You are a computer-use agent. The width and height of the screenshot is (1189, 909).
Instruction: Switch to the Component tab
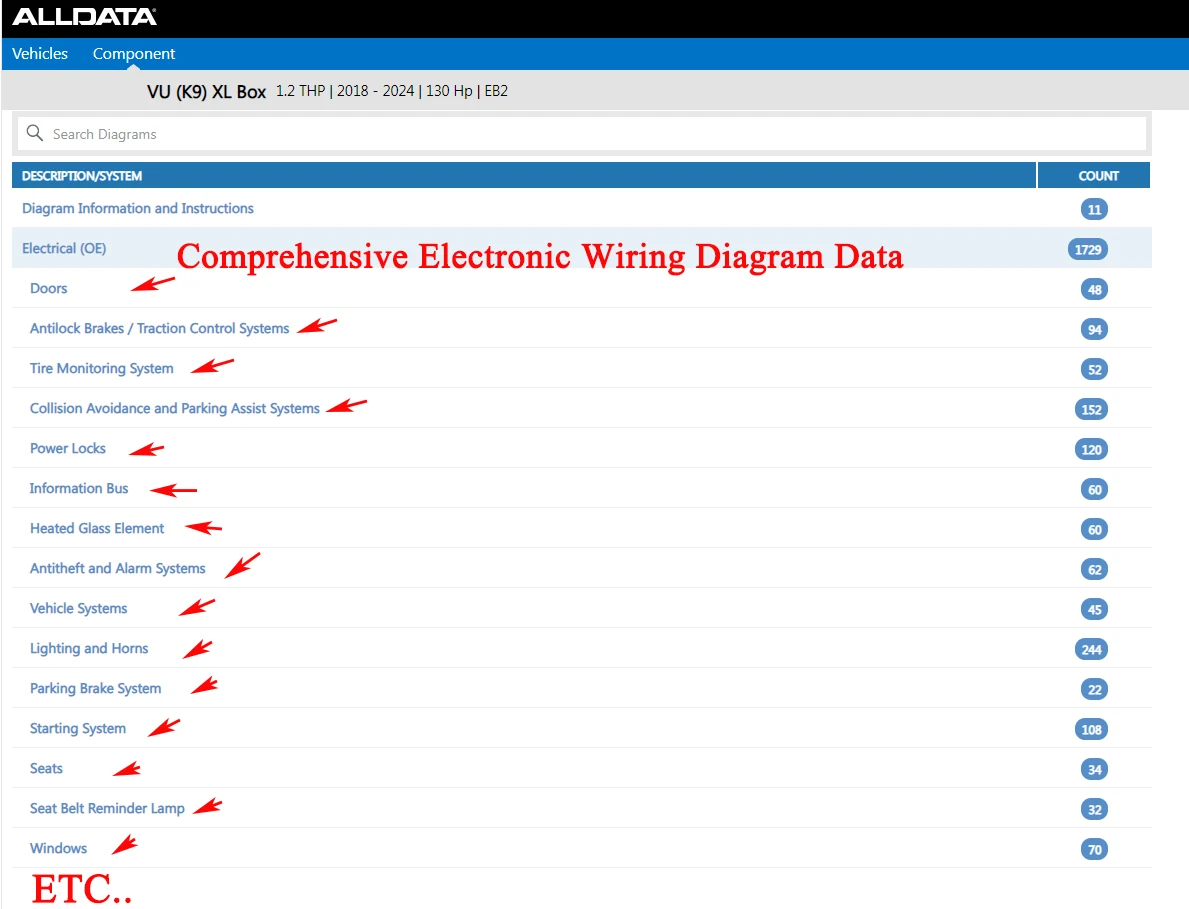click(133, 54)
